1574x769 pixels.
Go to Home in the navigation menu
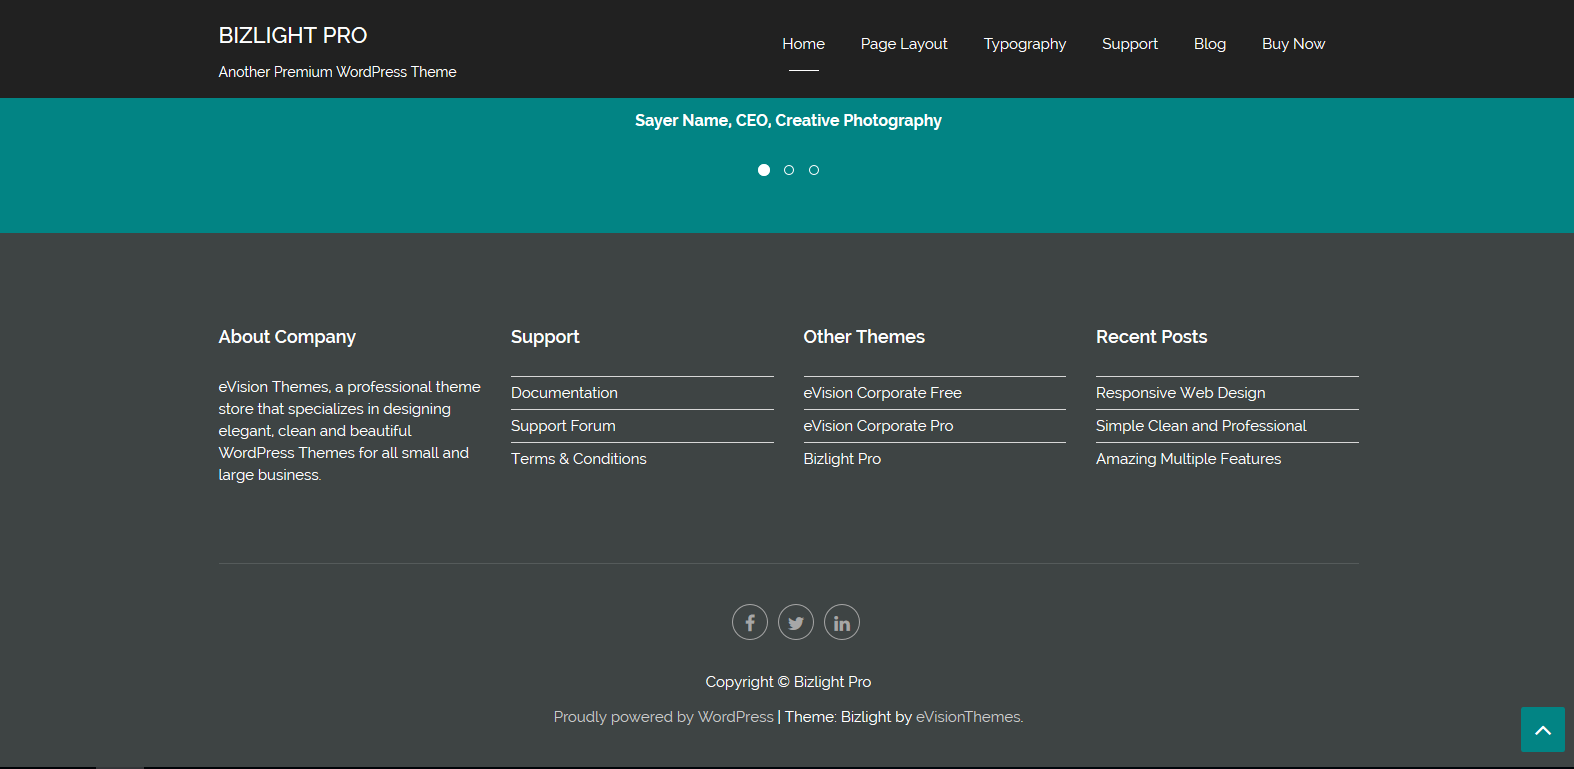pyautogui.click(x=803, y=44)
